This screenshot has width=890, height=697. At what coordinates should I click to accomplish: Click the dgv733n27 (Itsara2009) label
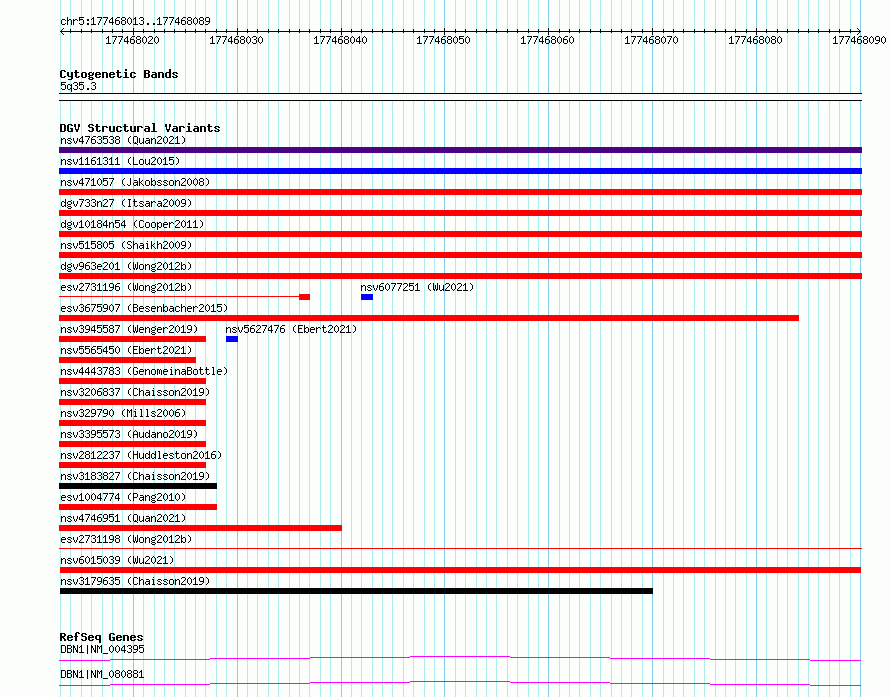click(x=126, y=203)
